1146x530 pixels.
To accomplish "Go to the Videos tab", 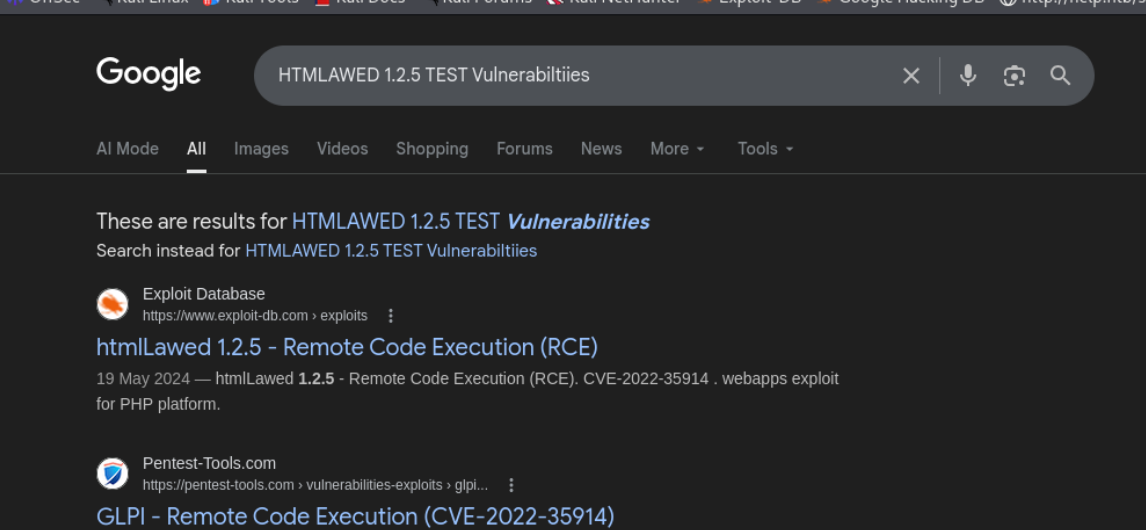I will coord(342,149).
